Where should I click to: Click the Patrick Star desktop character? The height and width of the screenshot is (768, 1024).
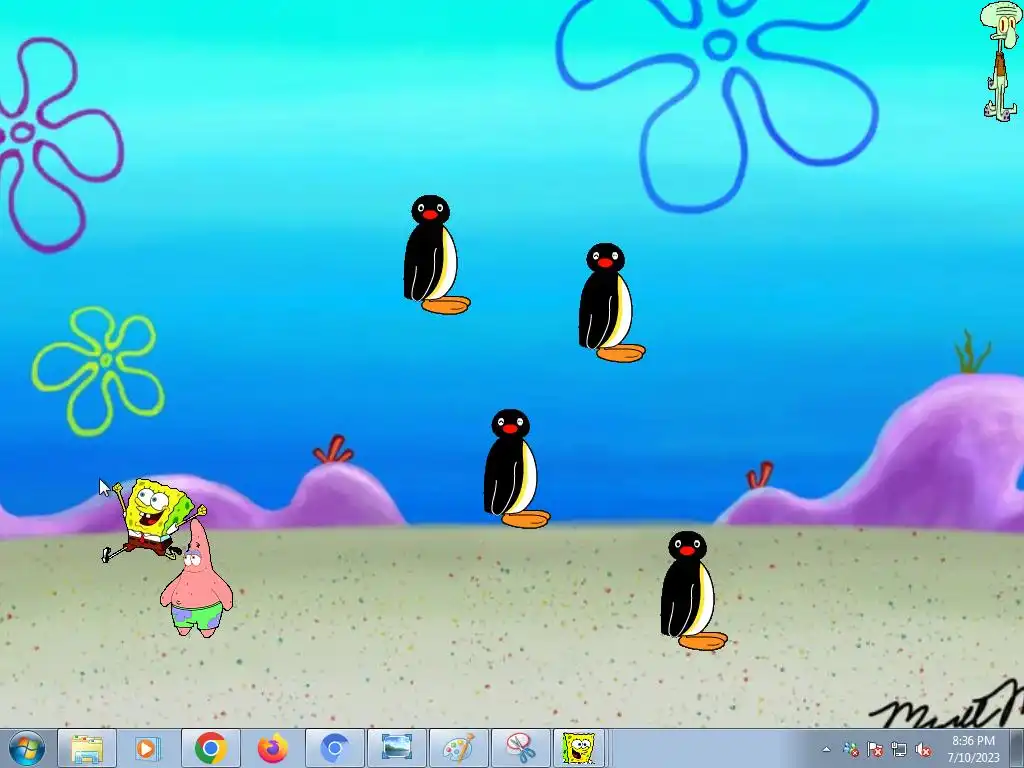pyautogui.click(x=197, y=580)
